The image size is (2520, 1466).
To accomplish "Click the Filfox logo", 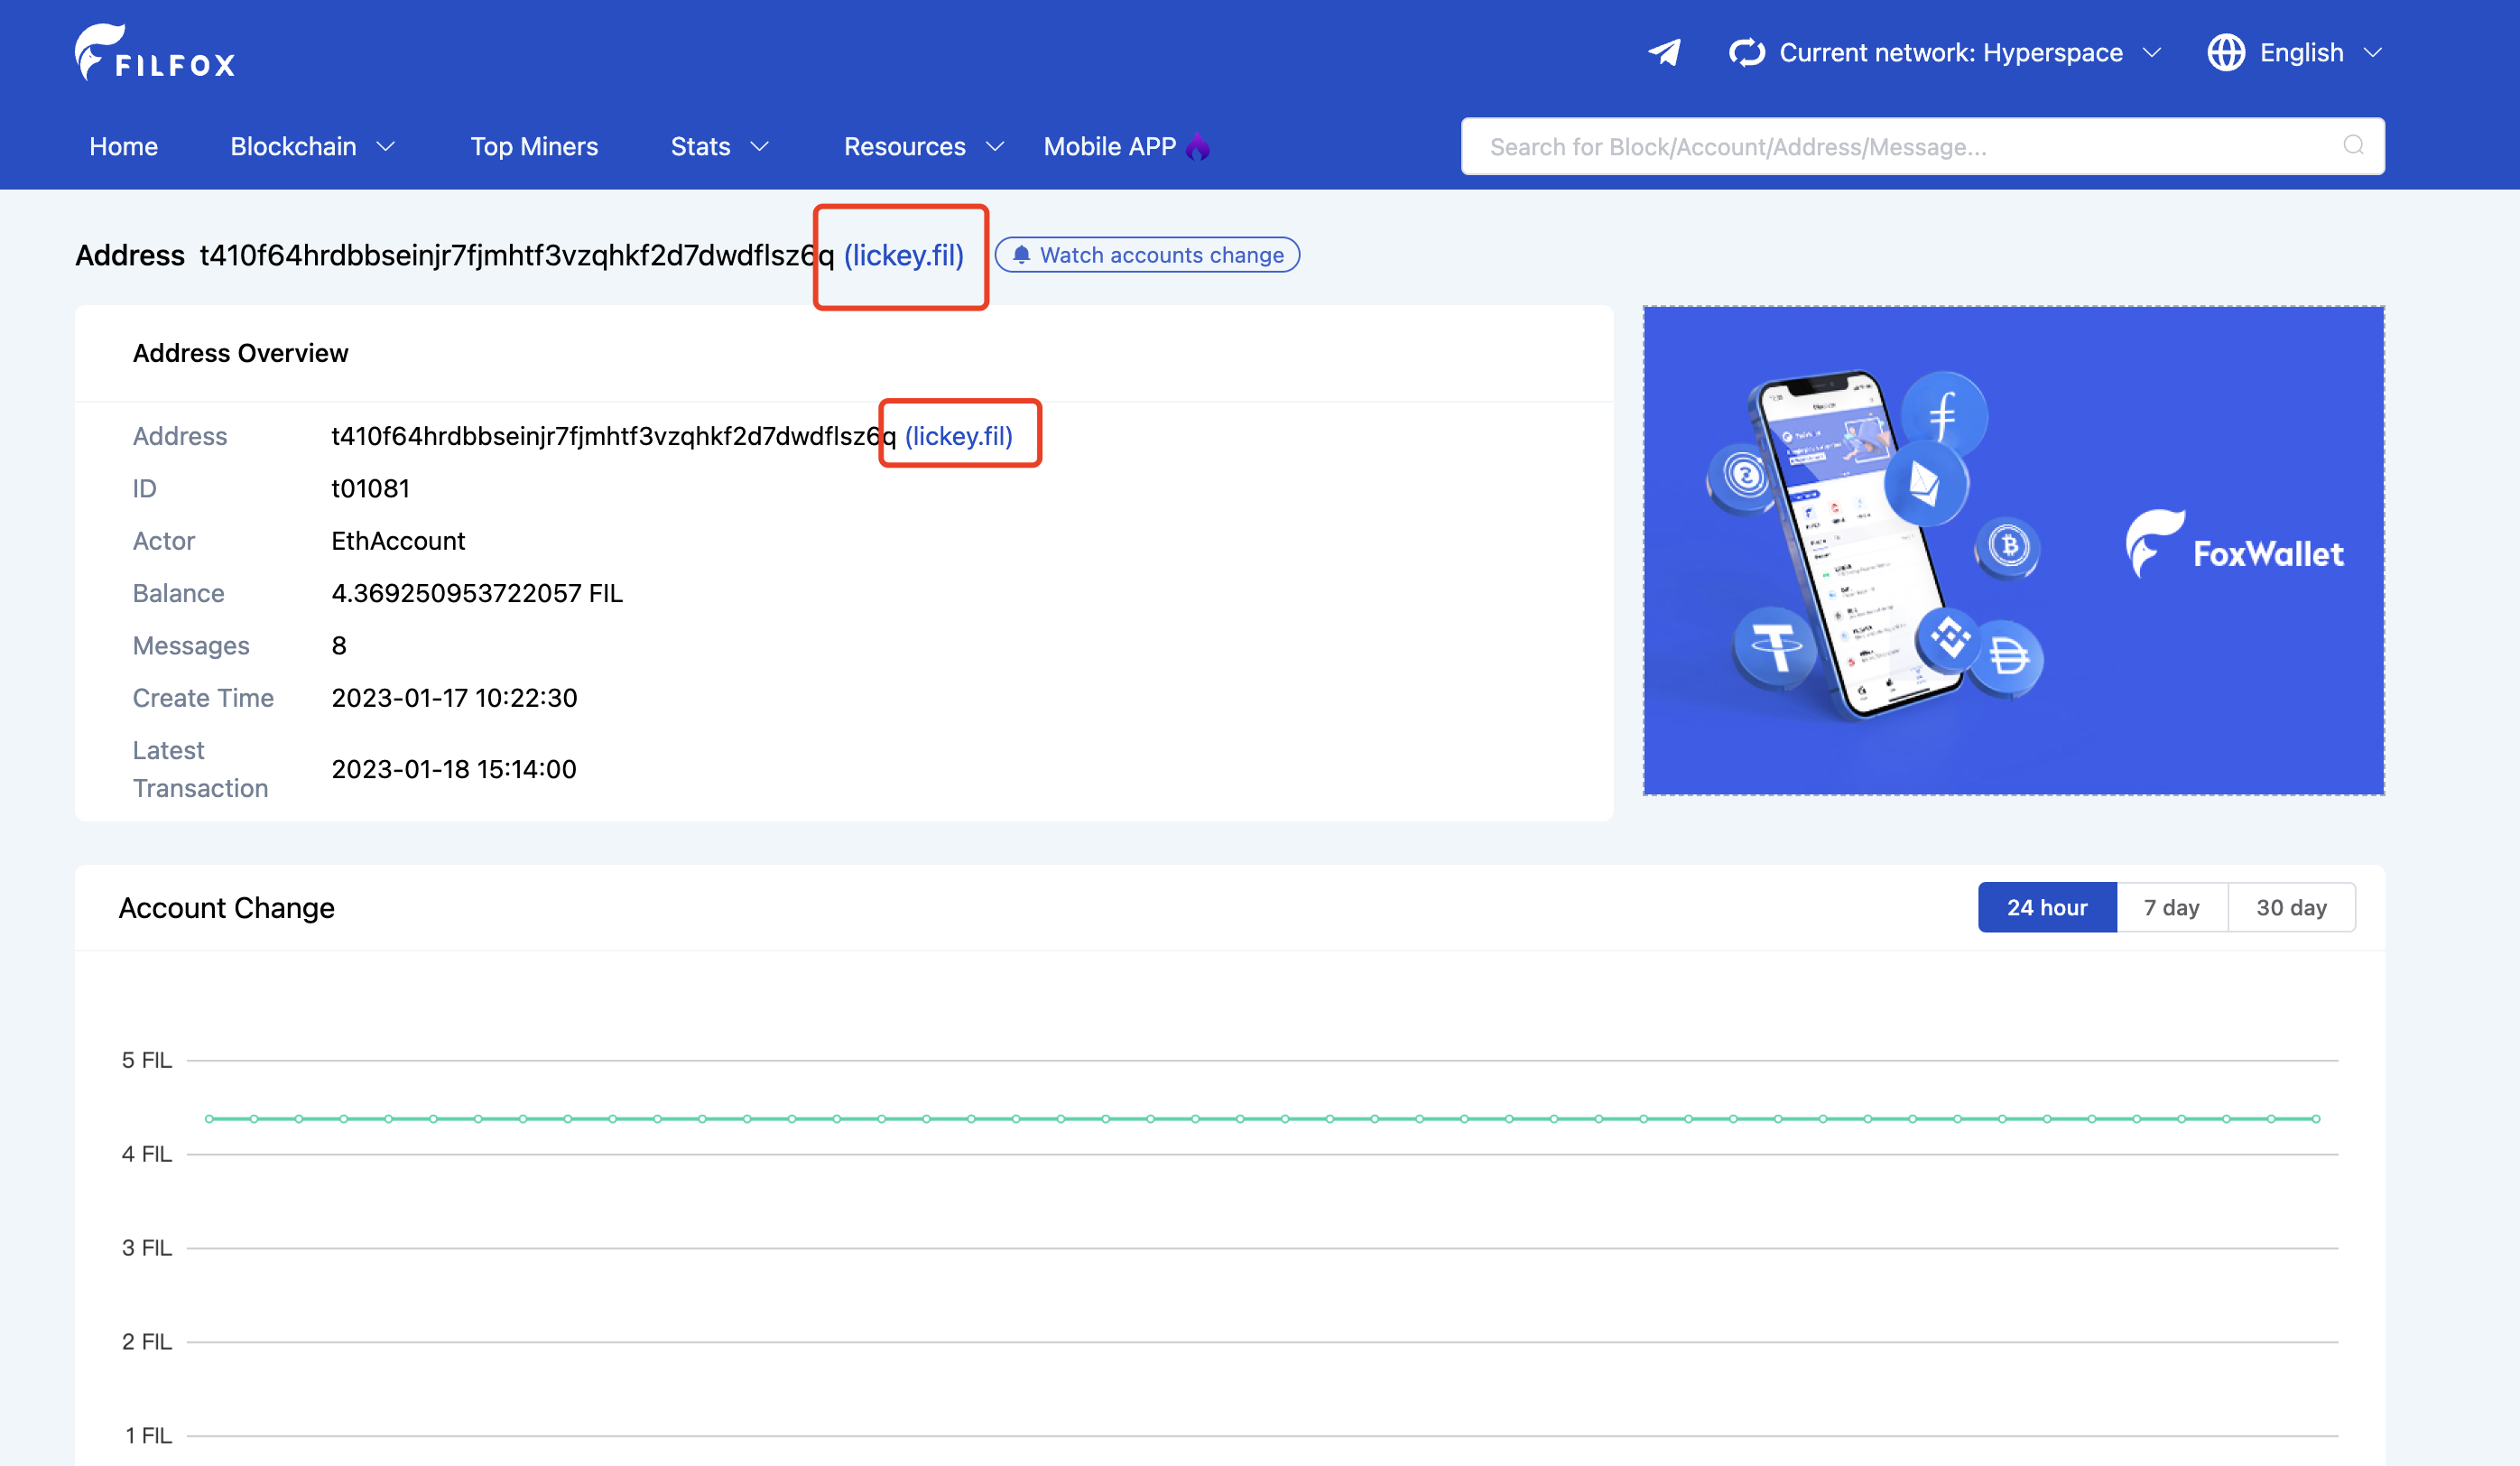I will click(x=155, y=51).
